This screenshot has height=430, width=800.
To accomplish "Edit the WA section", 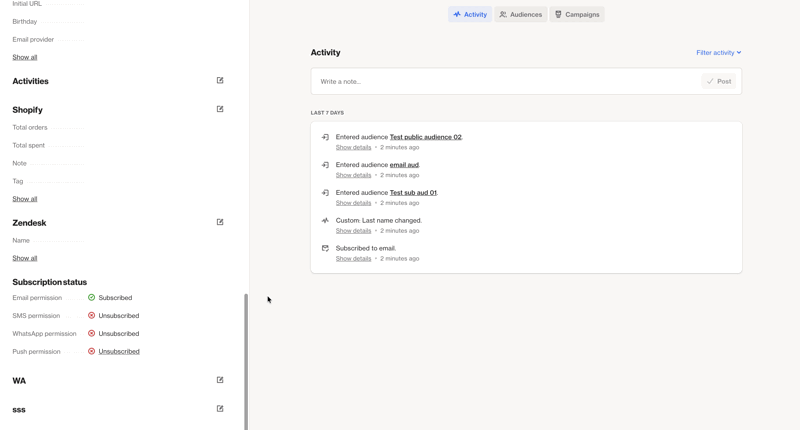I will [x=220, y=380].
